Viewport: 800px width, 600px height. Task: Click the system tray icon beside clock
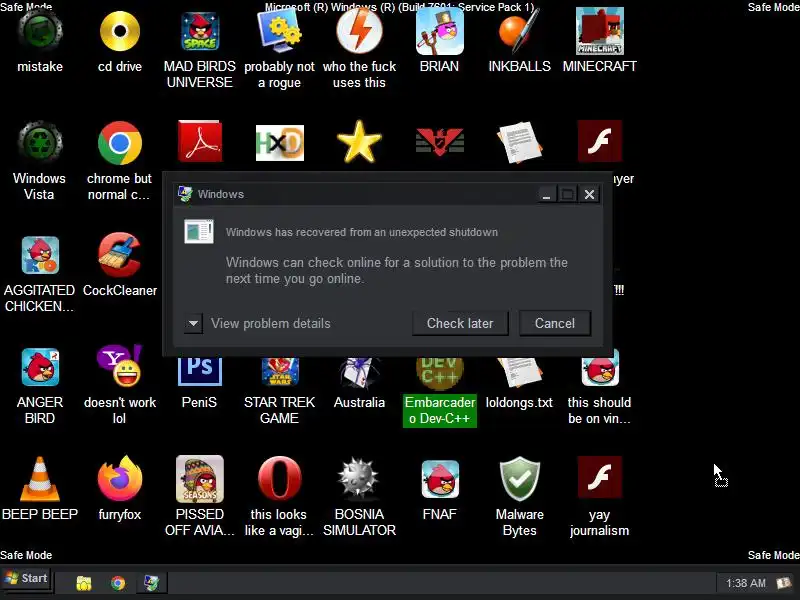click(x=784, y=583)
